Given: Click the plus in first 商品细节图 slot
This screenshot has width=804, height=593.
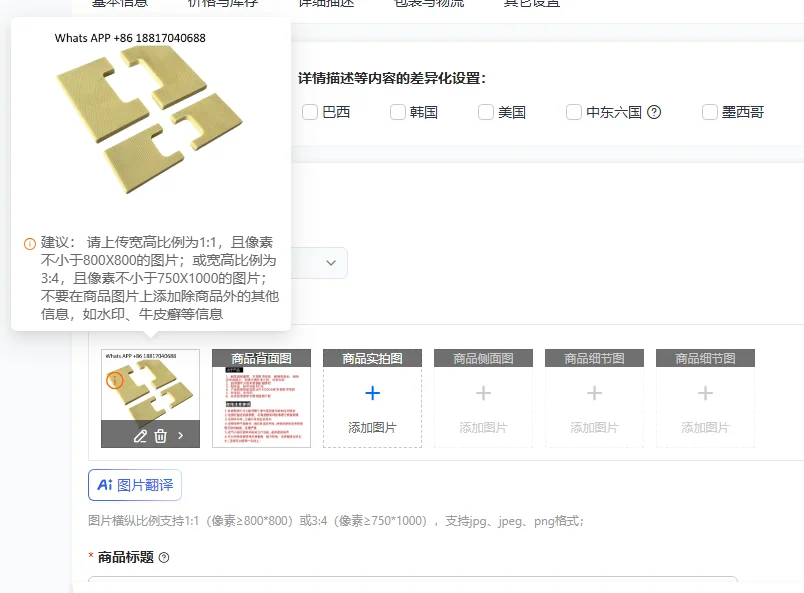Looking at the screenshot, I should (x=594, y=393).
